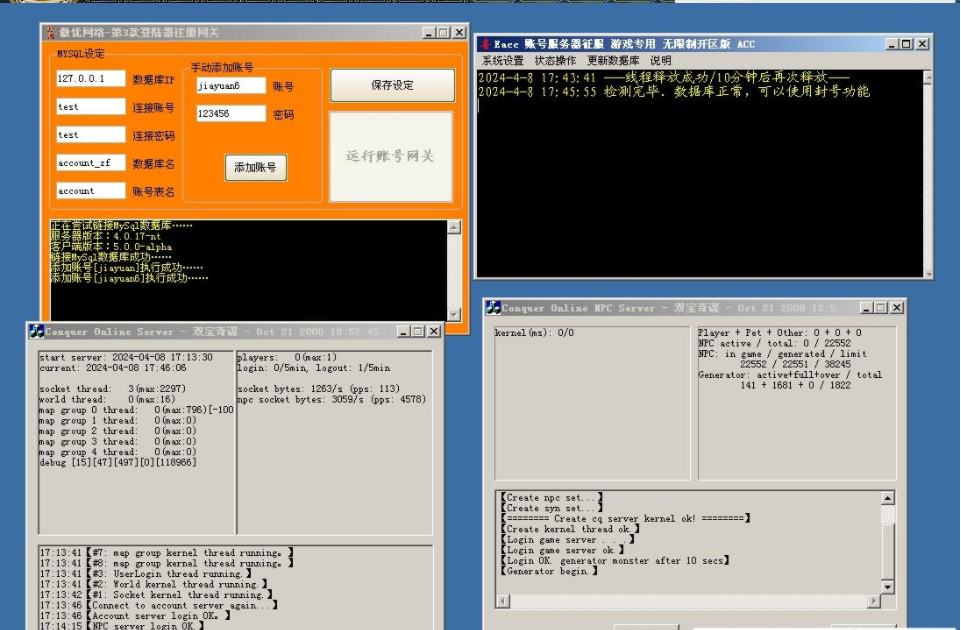Viewport: 961px width, 630px height.
Task: Click the registration gateway window title icon
Action: click(x=48, y=33)
